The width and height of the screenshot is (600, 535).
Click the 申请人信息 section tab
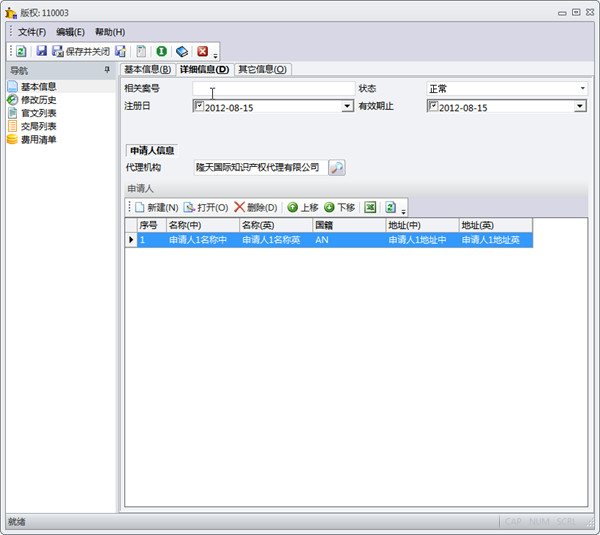[152, 150]
